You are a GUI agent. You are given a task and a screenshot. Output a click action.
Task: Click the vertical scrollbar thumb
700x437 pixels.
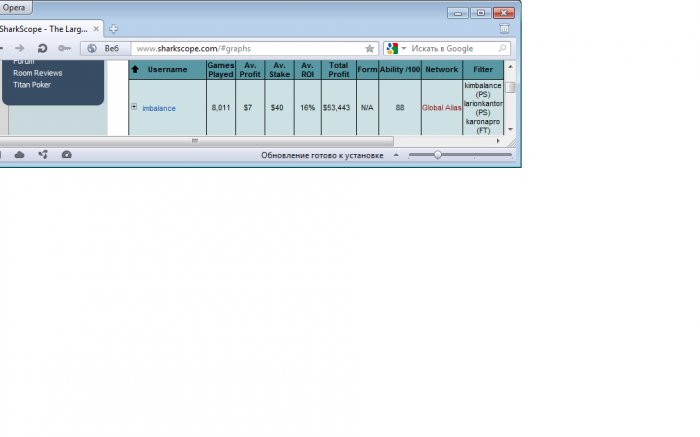(510, 87)
